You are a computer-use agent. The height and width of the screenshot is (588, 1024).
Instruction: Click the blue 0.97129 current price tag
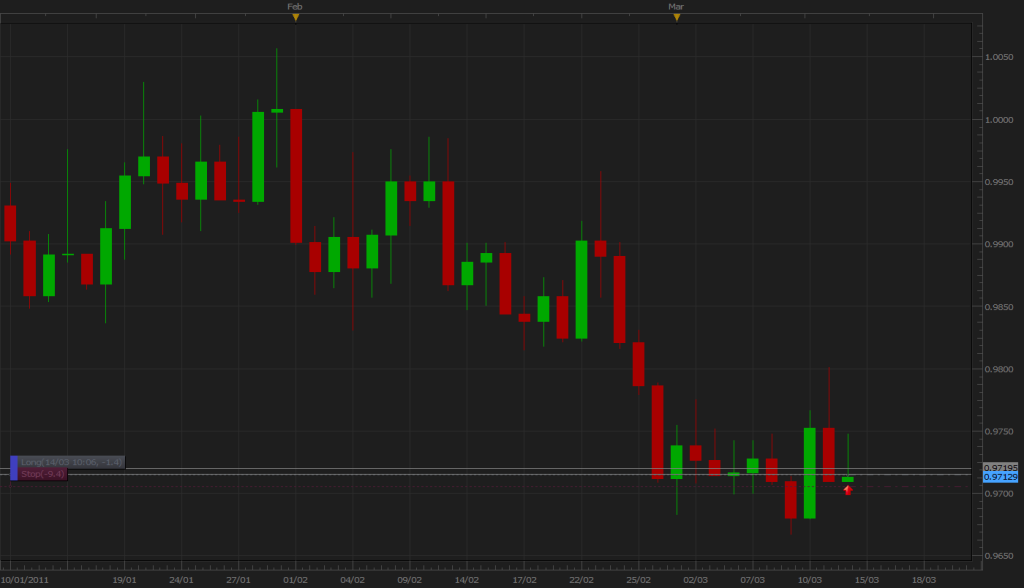click(x=1000, y=478)
